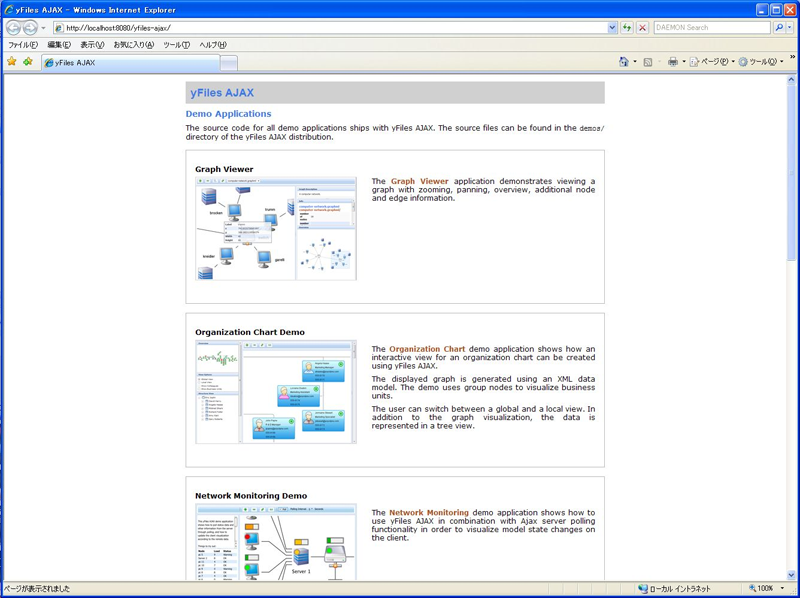
Task: Click the Refresh page icon
Action: coord(627,28)
